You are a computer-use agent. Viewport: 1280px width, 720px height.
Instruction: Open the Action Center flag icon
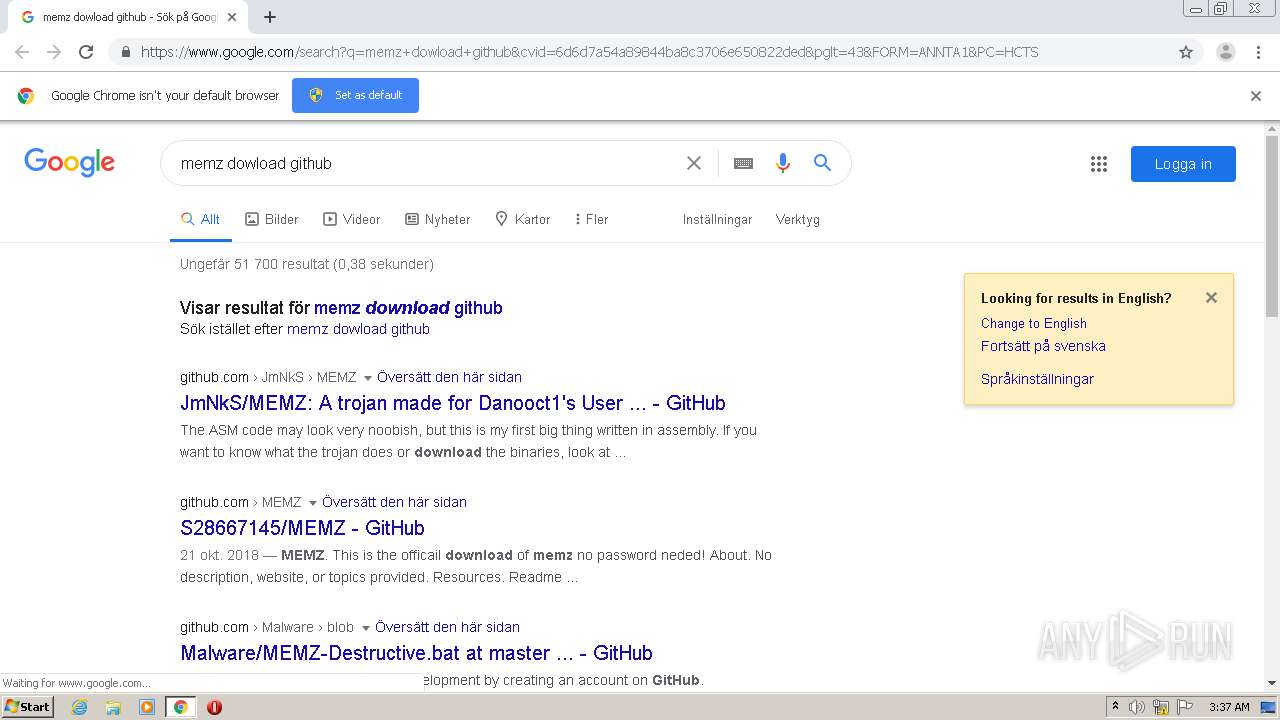pos(1185,707)
